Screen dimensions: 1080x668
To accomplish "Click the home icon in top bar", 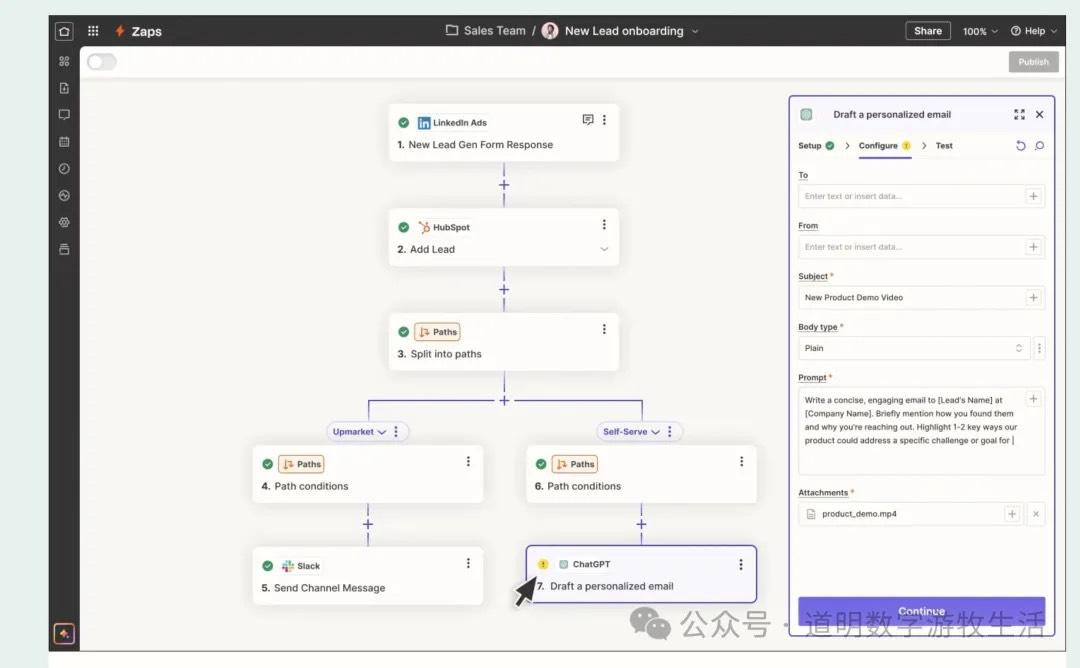I will coord(64,31).
